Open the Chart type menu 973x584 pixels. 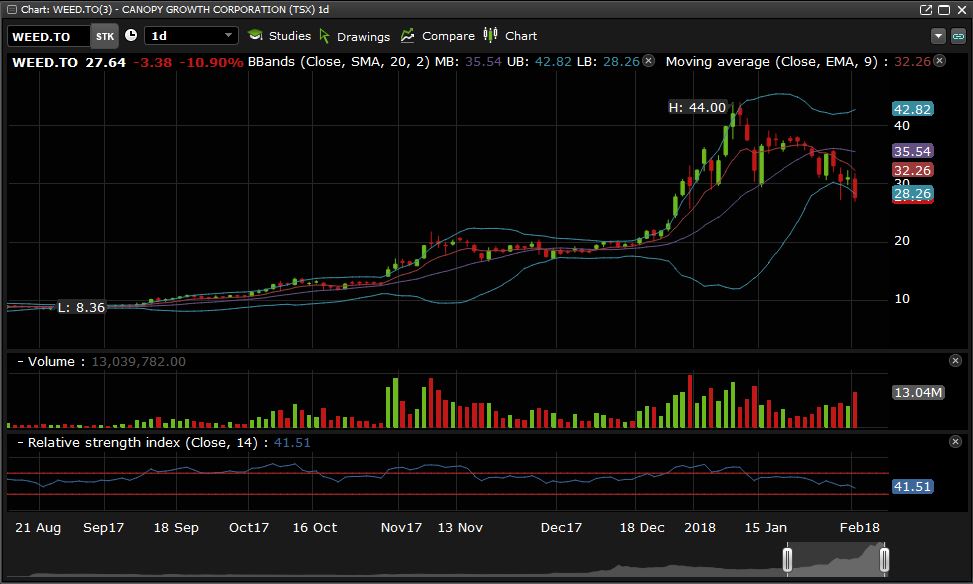pyautogui.click(x=510, y=36)
